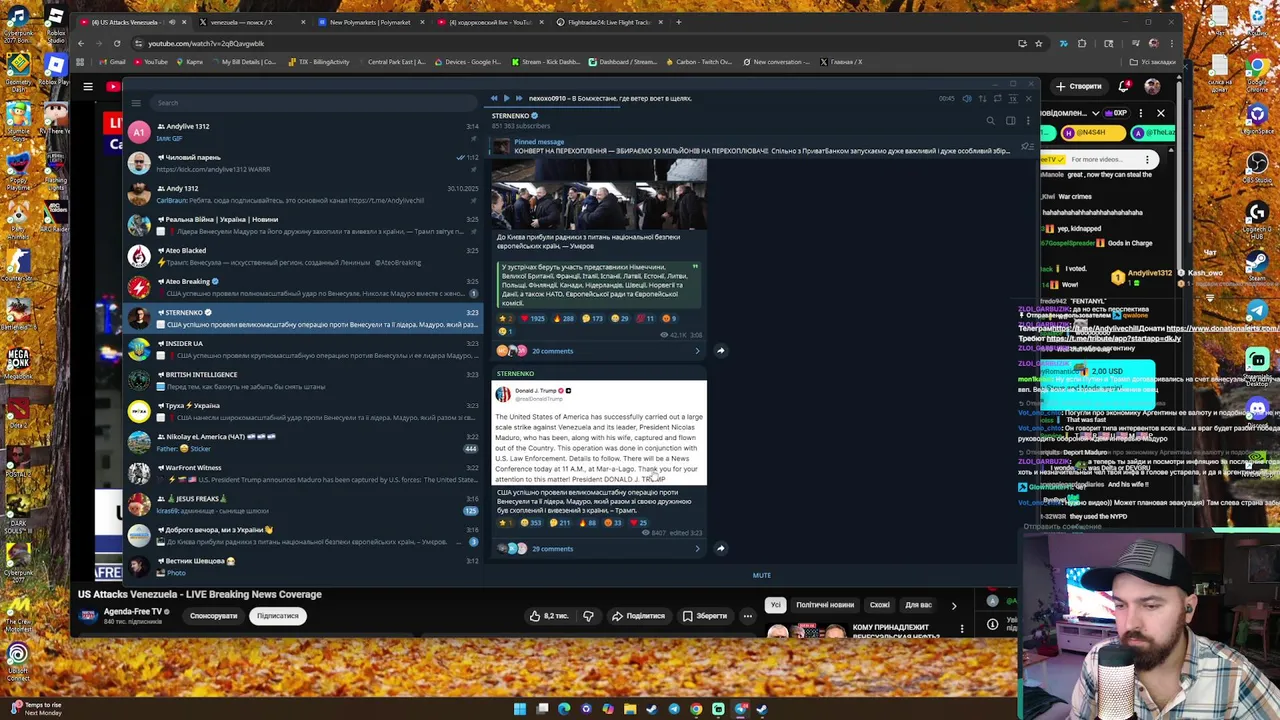1280x720 pixels.
Task: Click MUTE button below channel
Action: (761, 575)
